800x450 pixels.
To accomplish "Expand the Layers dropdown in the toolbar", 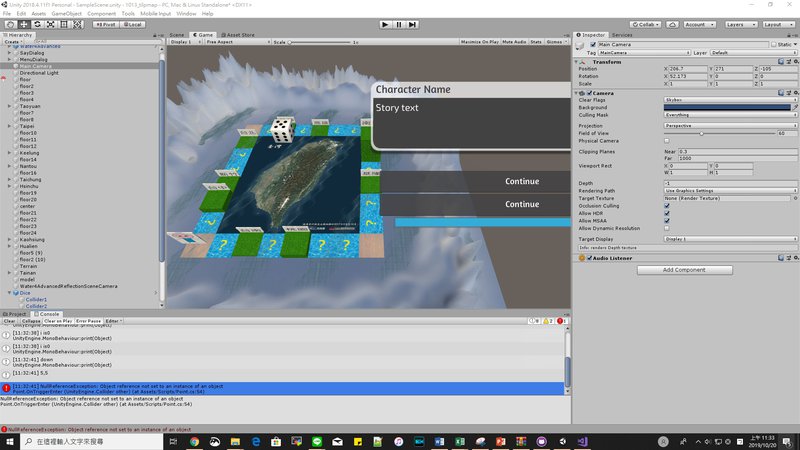I will pyautogui.click(x=740, y=24).
